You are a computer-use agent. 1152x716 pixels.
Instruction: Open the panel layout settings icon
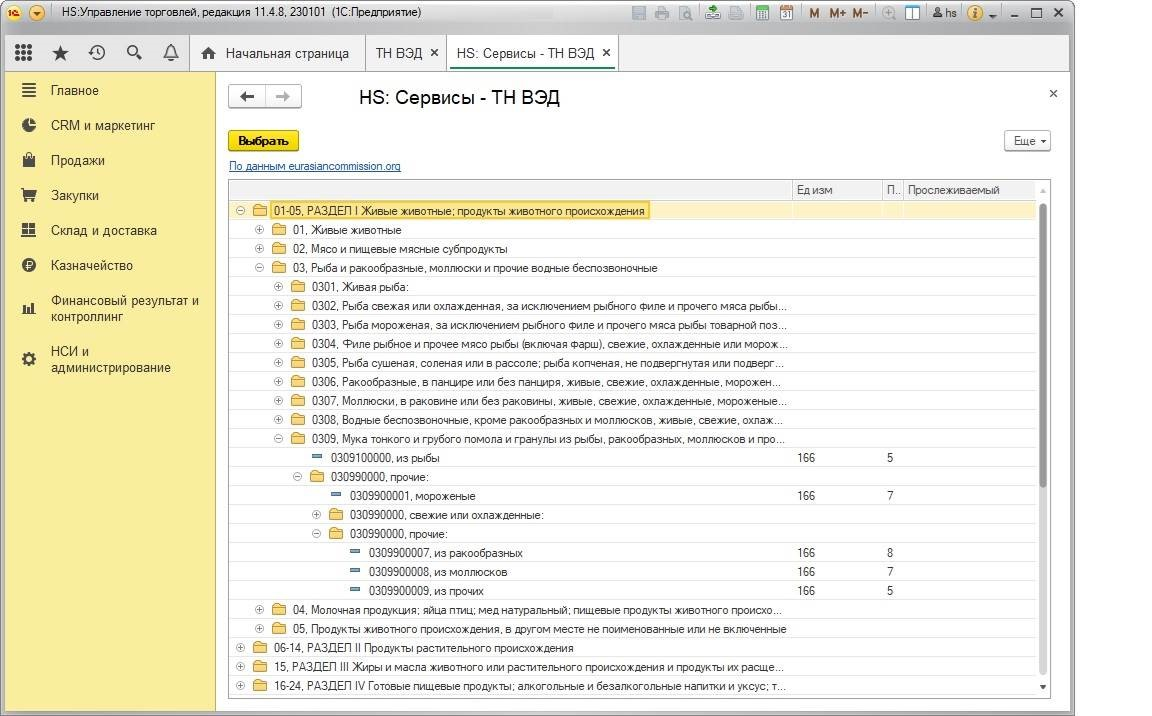click(912, 13)
